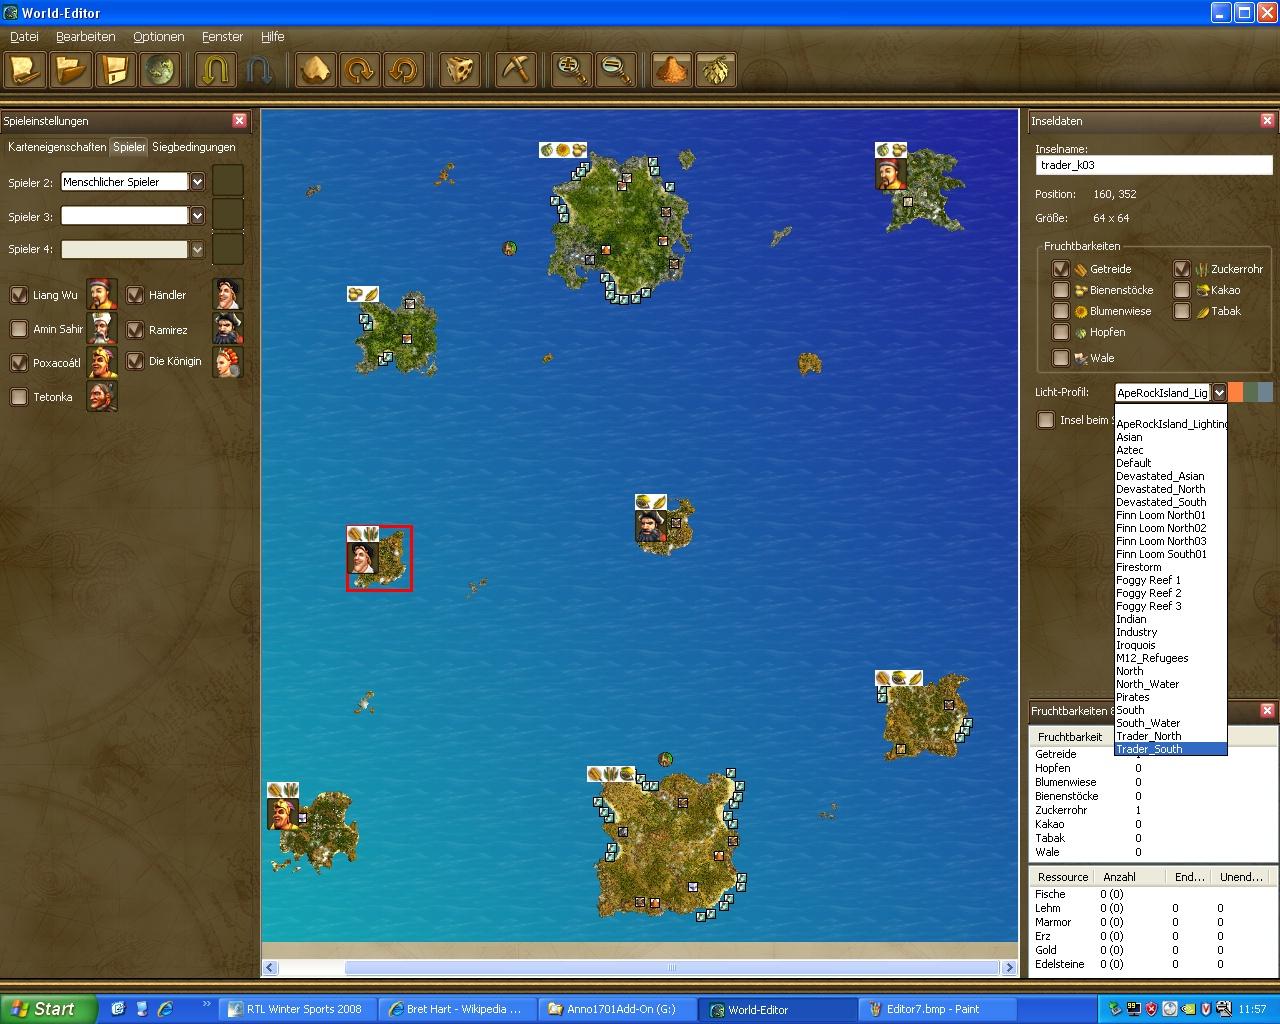The image size is (1280, 1024).
Task: Click Tetonka's portrait icon
Action: 101,397
